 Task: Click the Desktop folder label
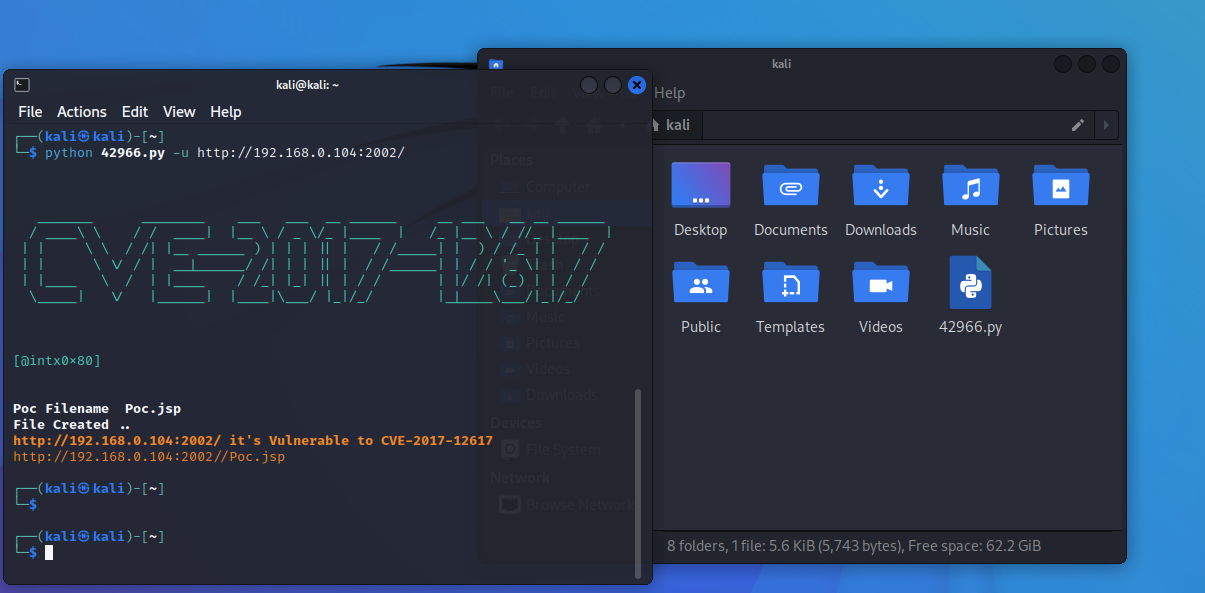[x=701, y=230]
